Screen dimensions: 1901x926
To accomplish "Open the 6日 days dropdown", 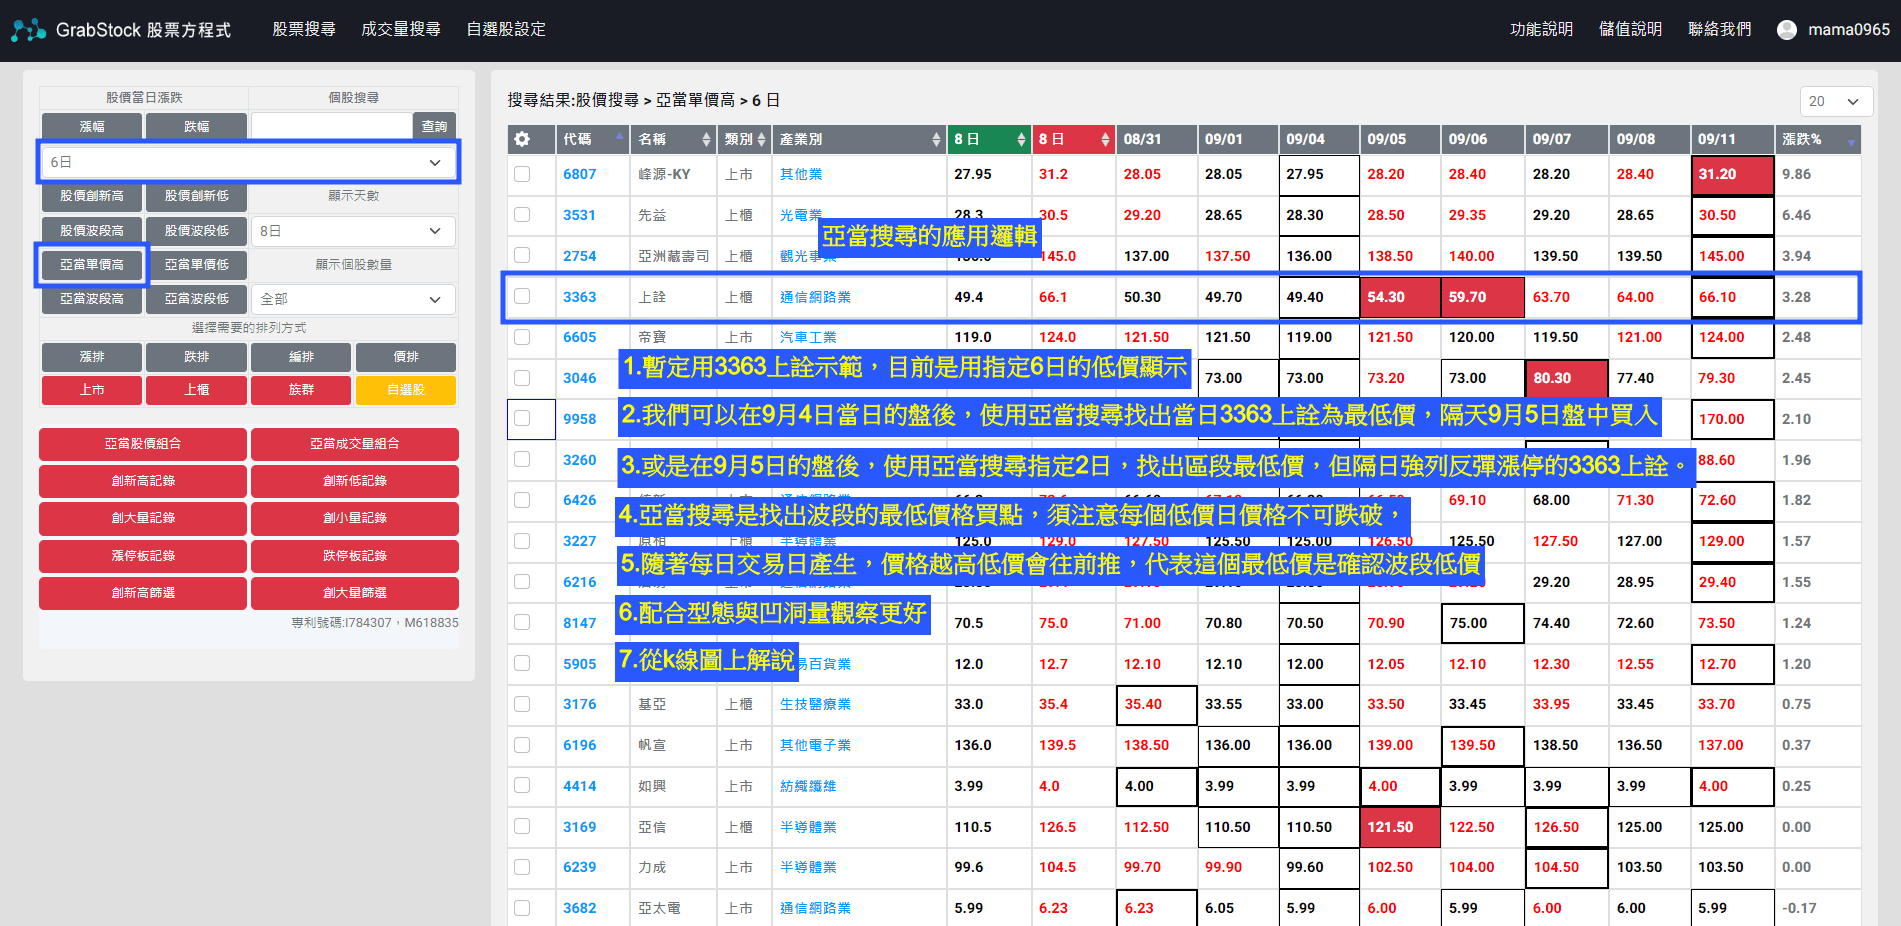I will pos(248,162).
